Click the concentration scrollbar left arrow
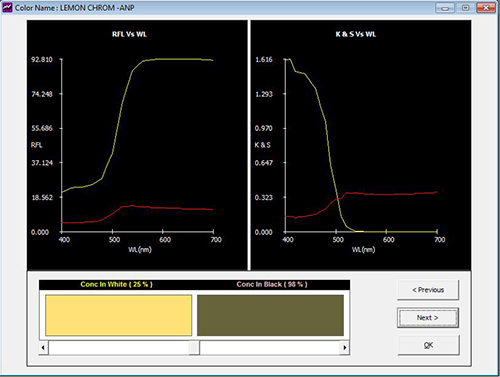This screenshot has height=377, width=500. pos(43,348)
